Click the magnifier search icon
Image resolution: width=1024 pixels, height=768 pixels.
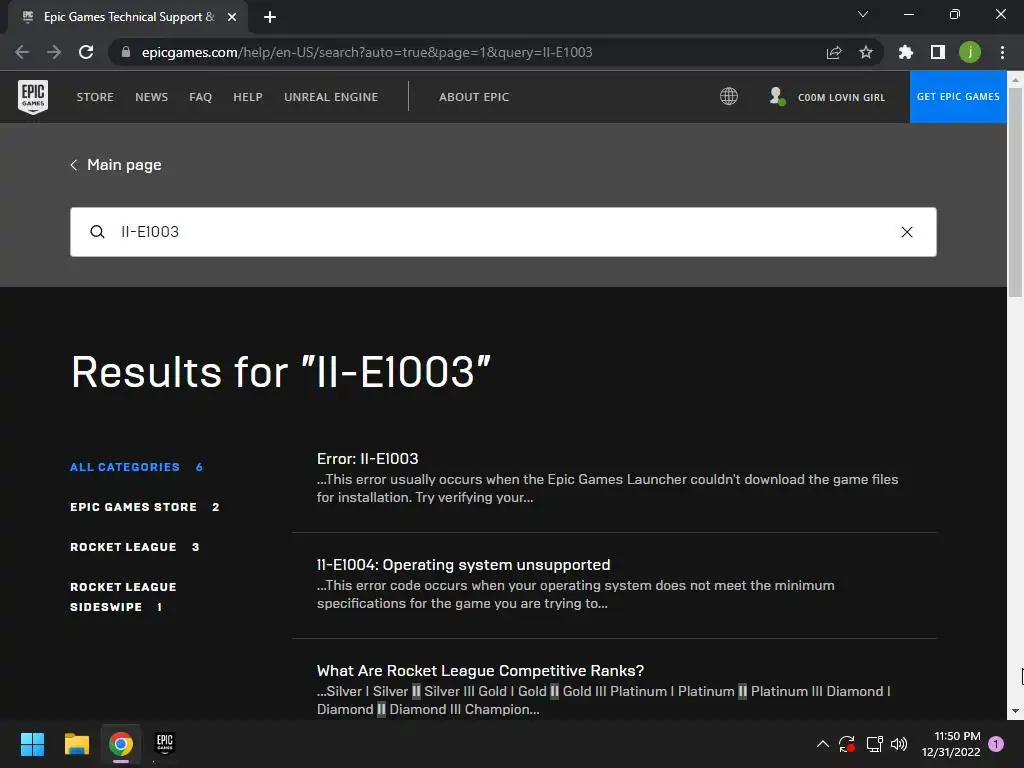click(97, 232)
